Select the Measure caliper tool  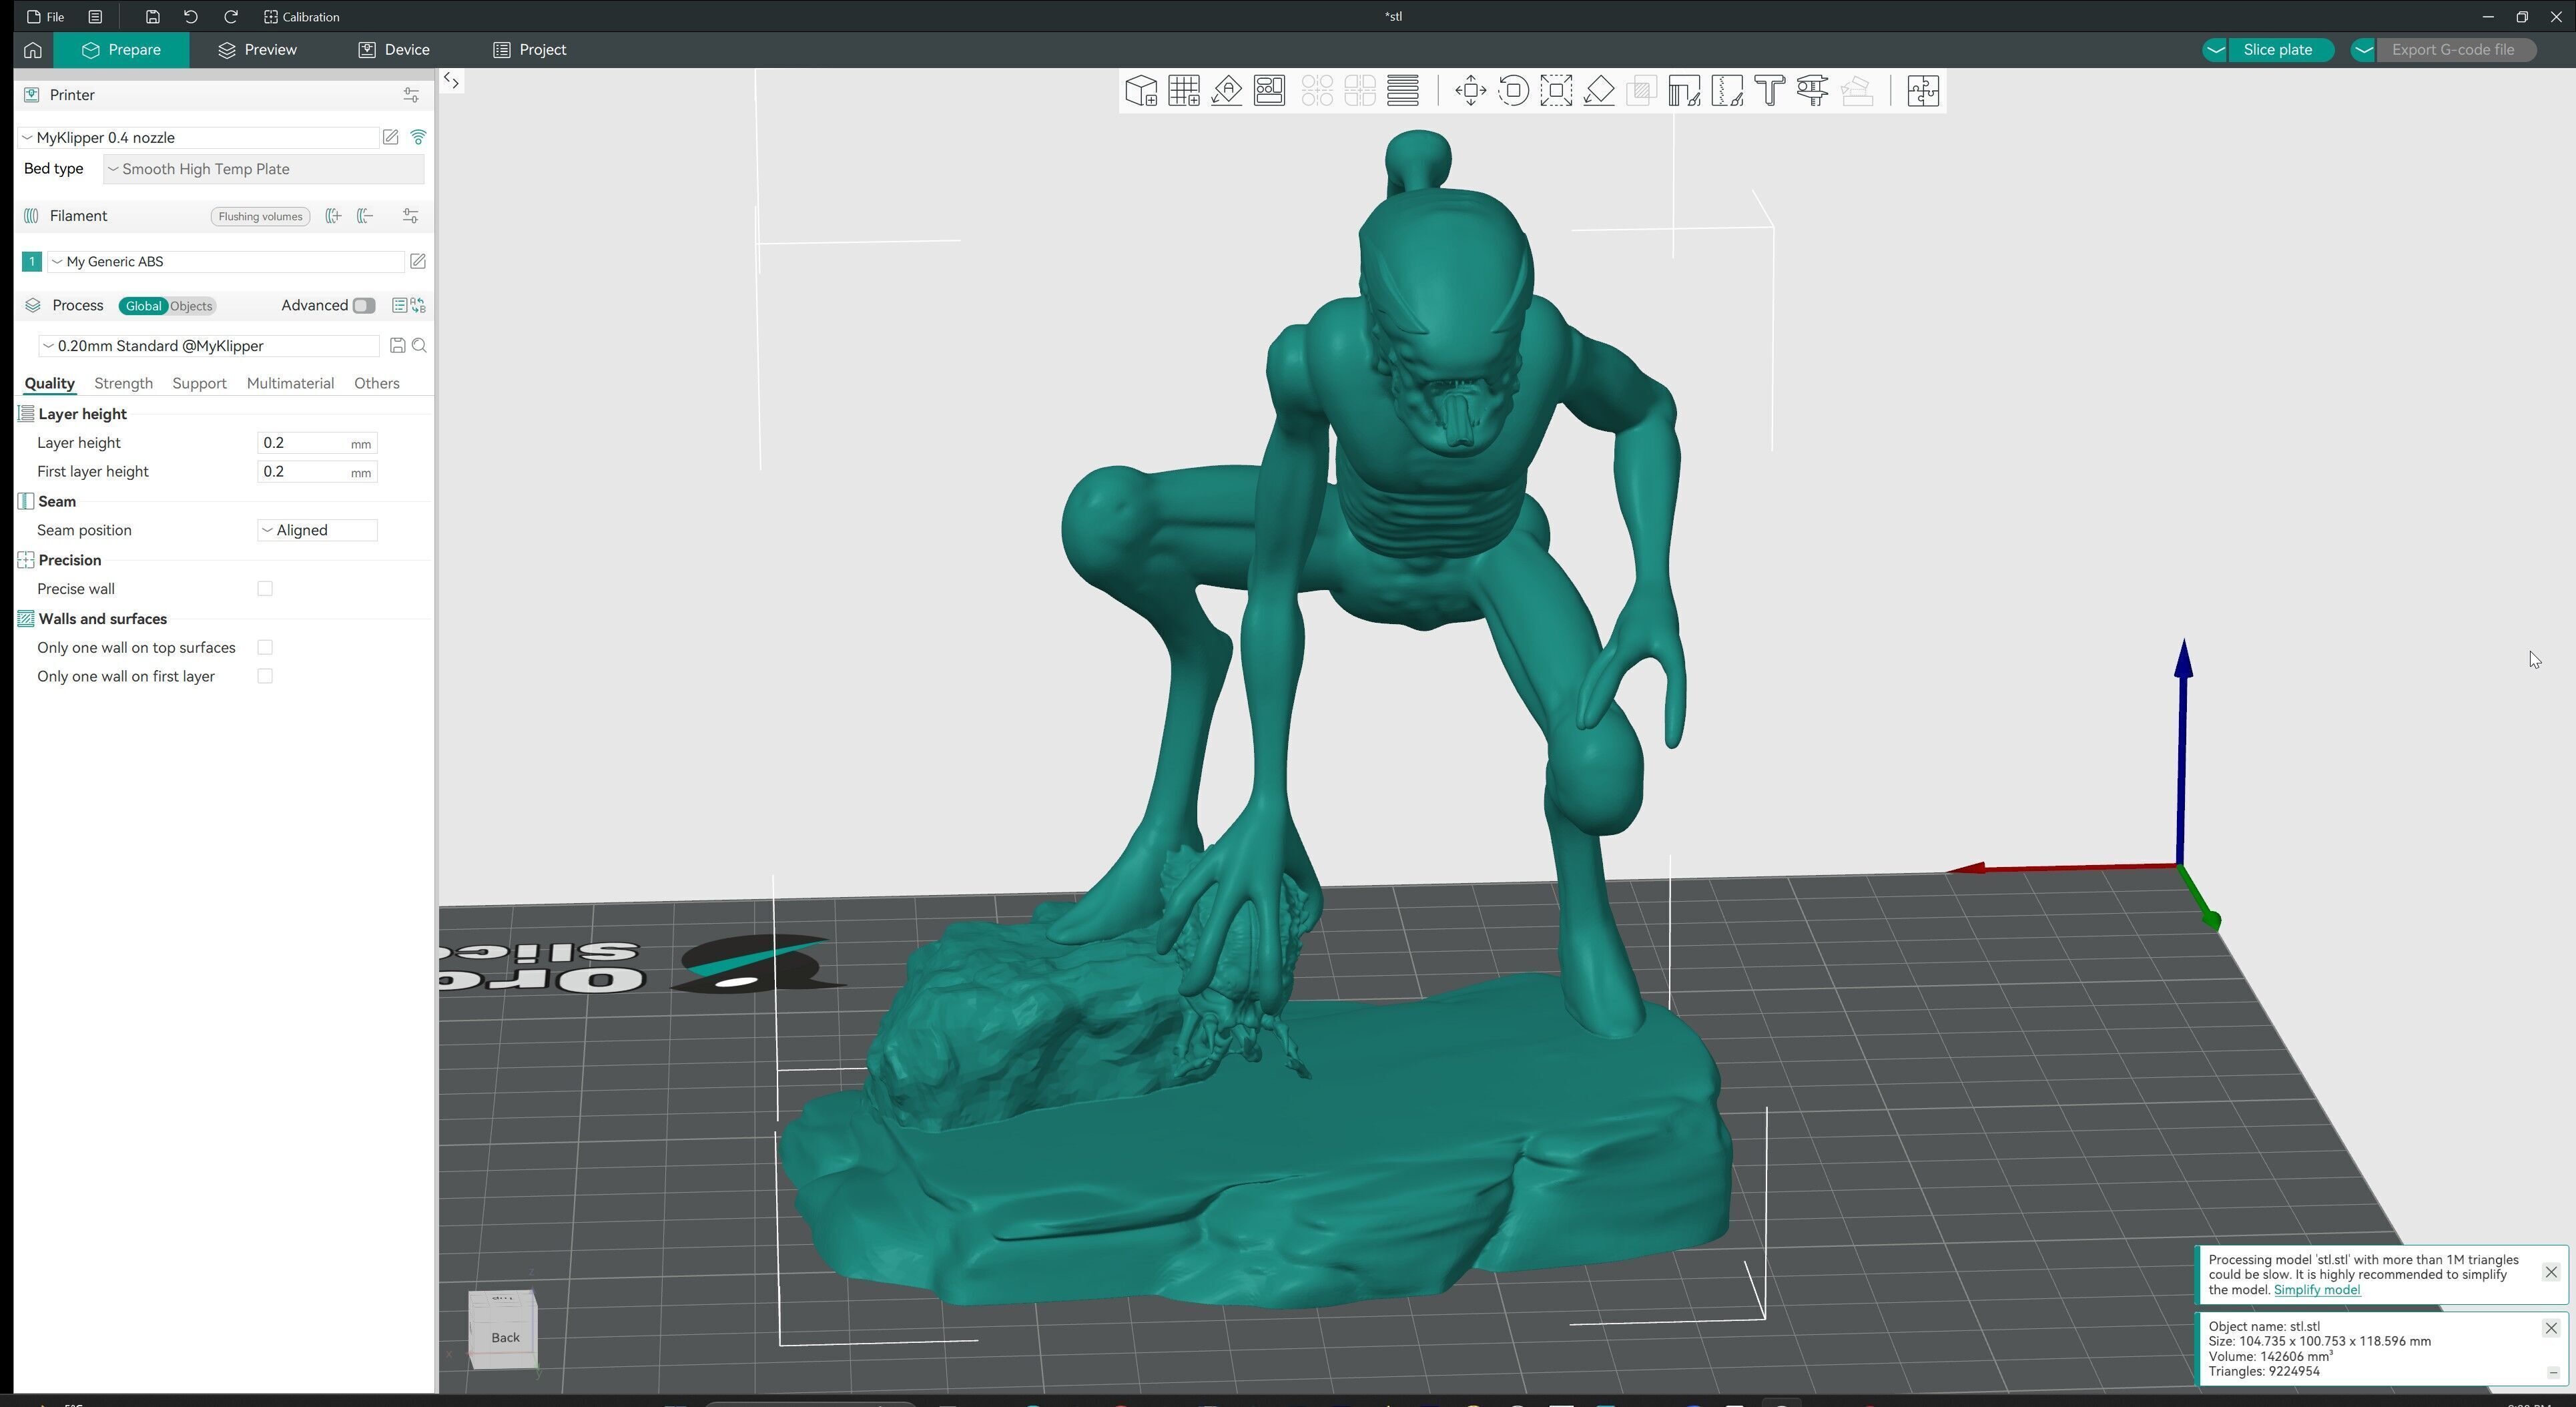[1813, 91]
